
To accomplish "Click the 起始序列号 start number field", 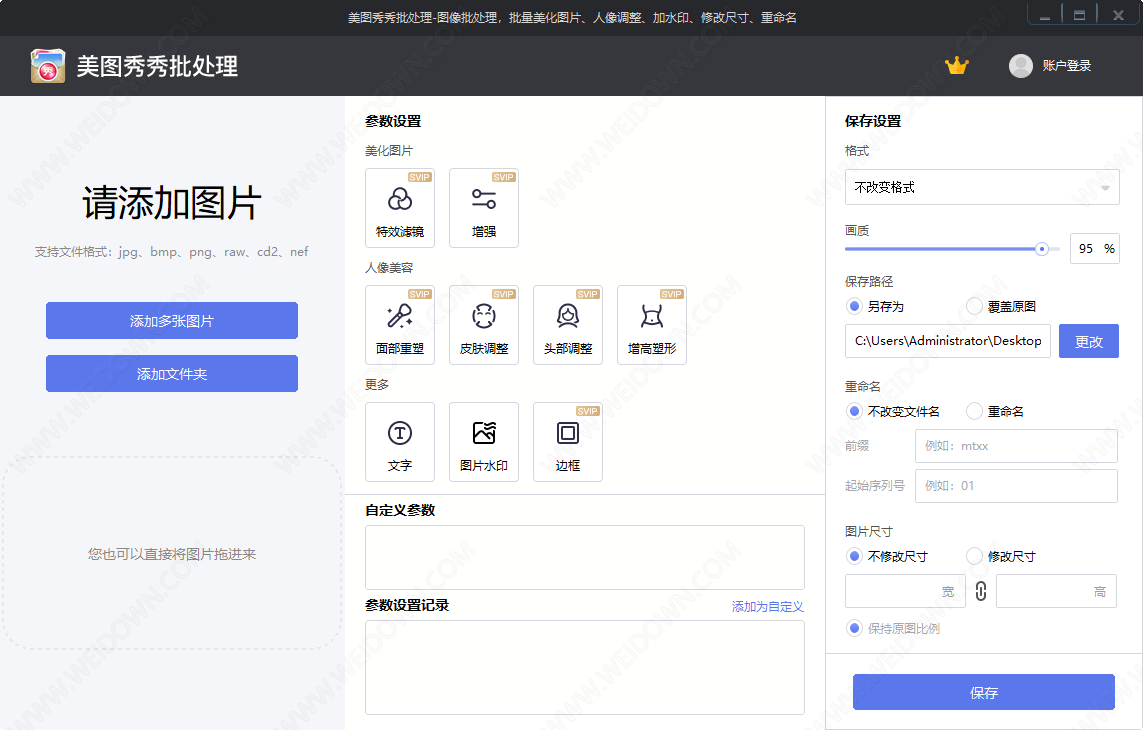I will (x=1016, y=486).
